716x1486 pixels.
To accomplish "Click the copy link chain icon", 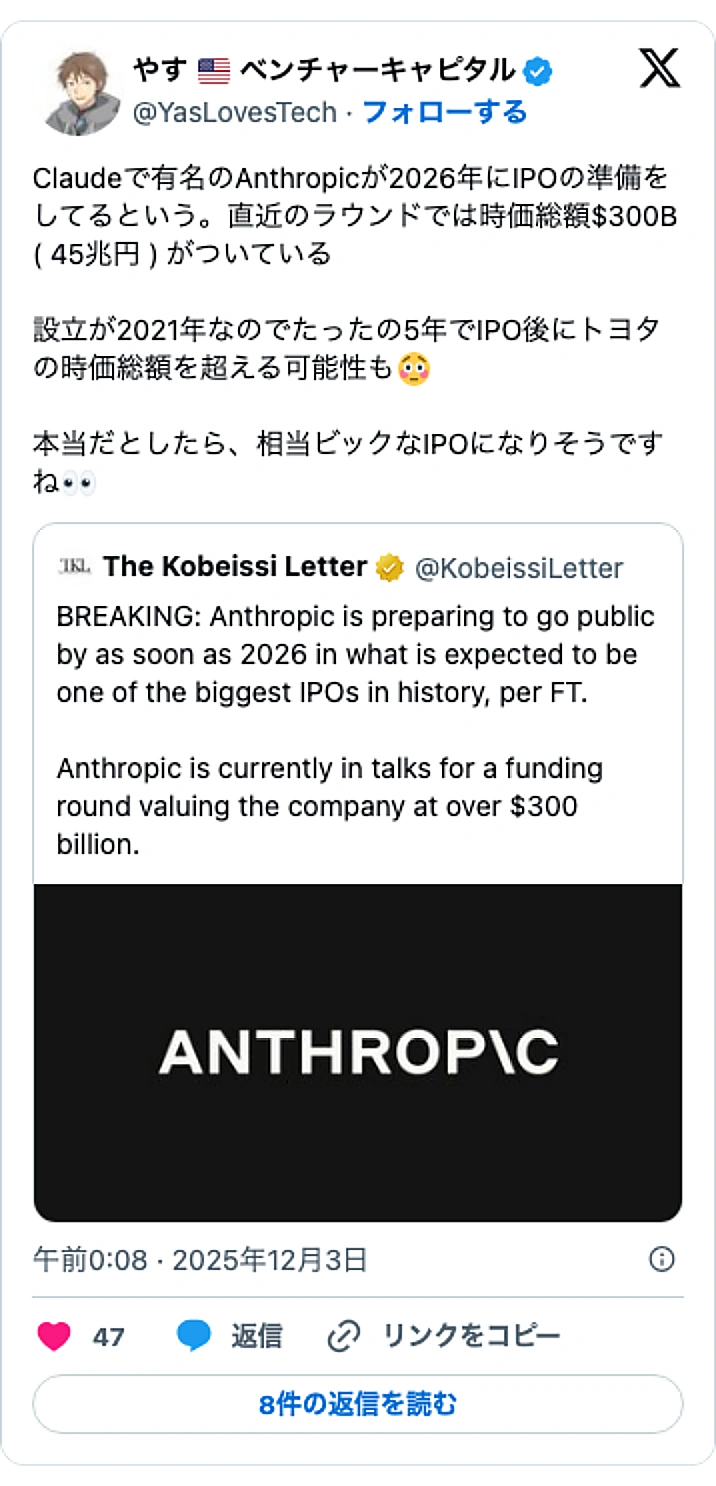I will [x=344, y=1335].
